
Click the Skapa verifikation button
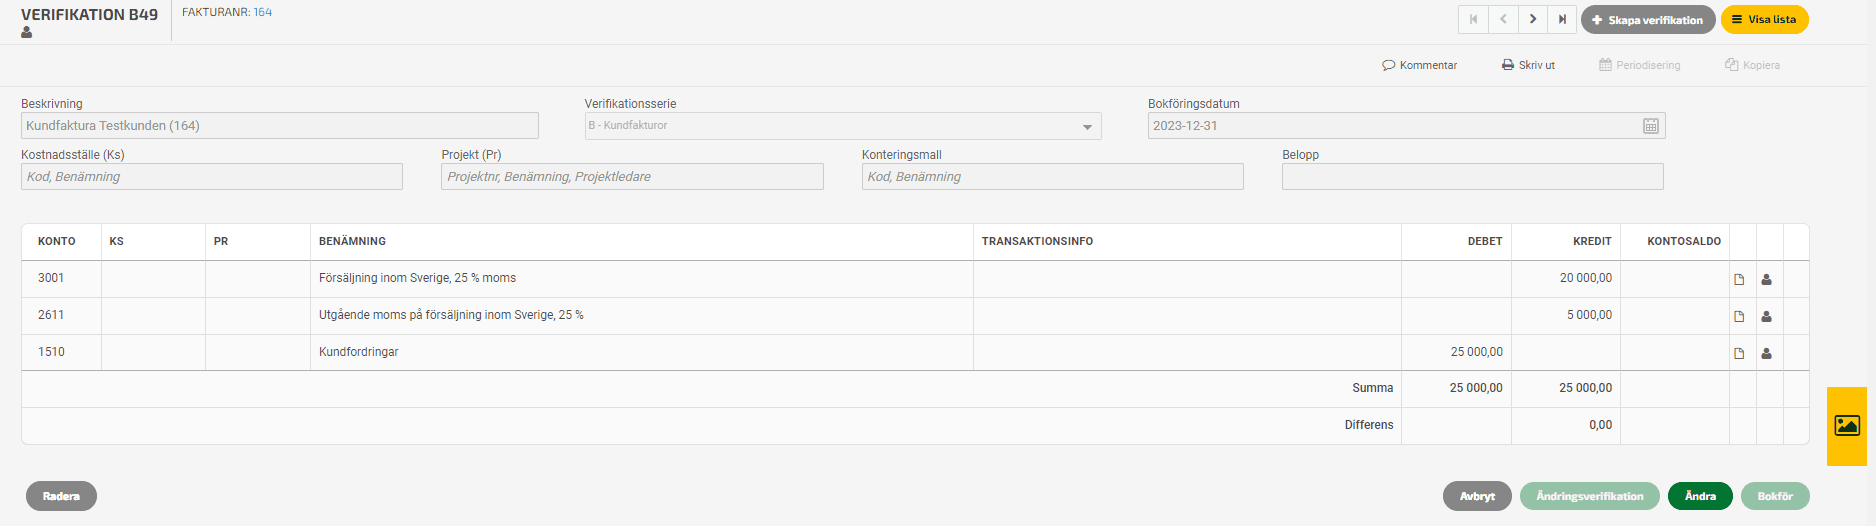click(x=1648, y=20)
